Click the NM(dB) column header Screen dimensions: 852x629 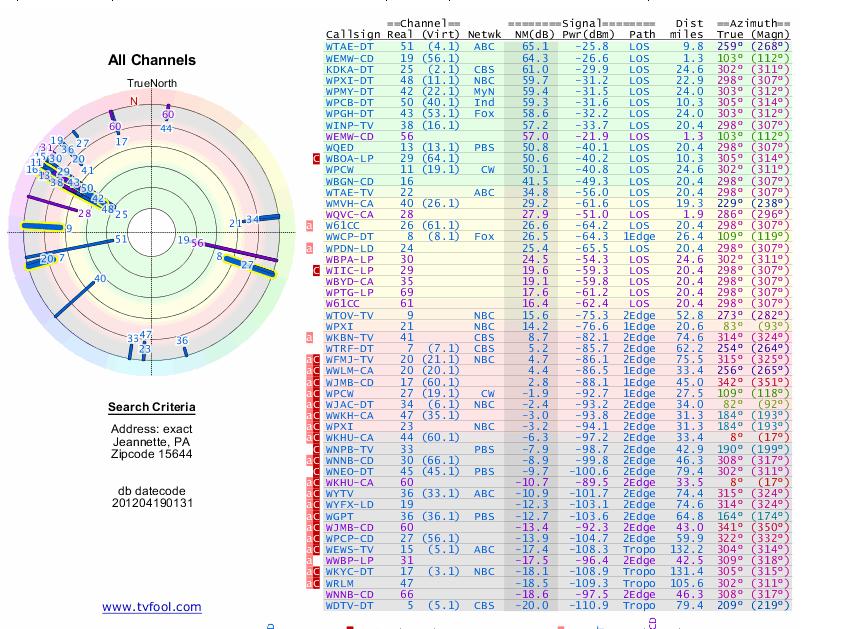(535, 35)
